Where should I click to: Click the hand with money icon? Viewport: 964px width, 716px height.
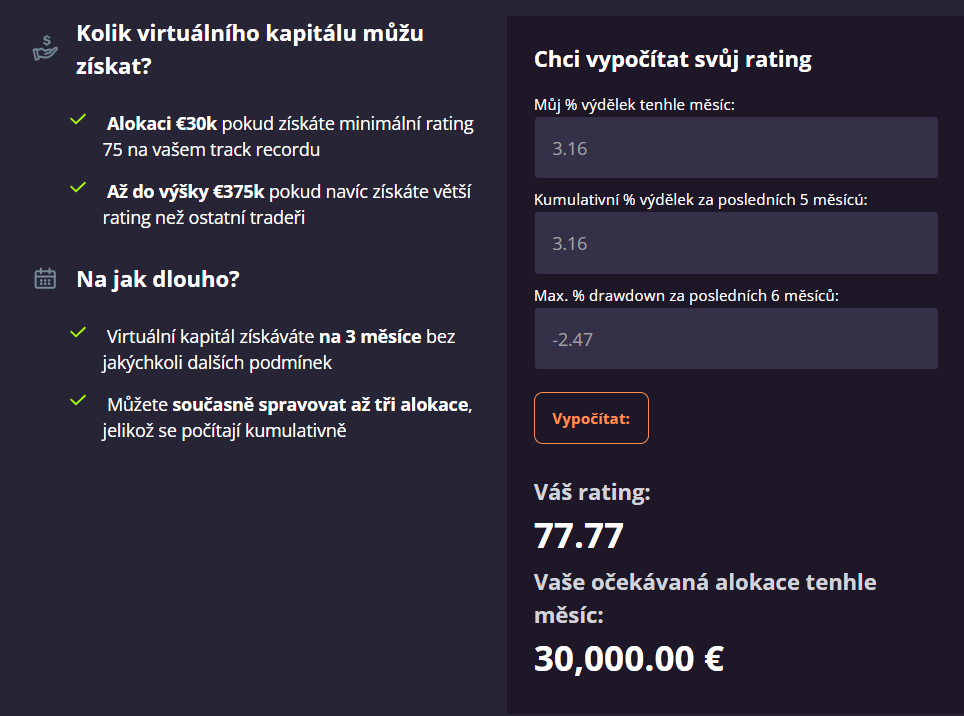(45, 48)
